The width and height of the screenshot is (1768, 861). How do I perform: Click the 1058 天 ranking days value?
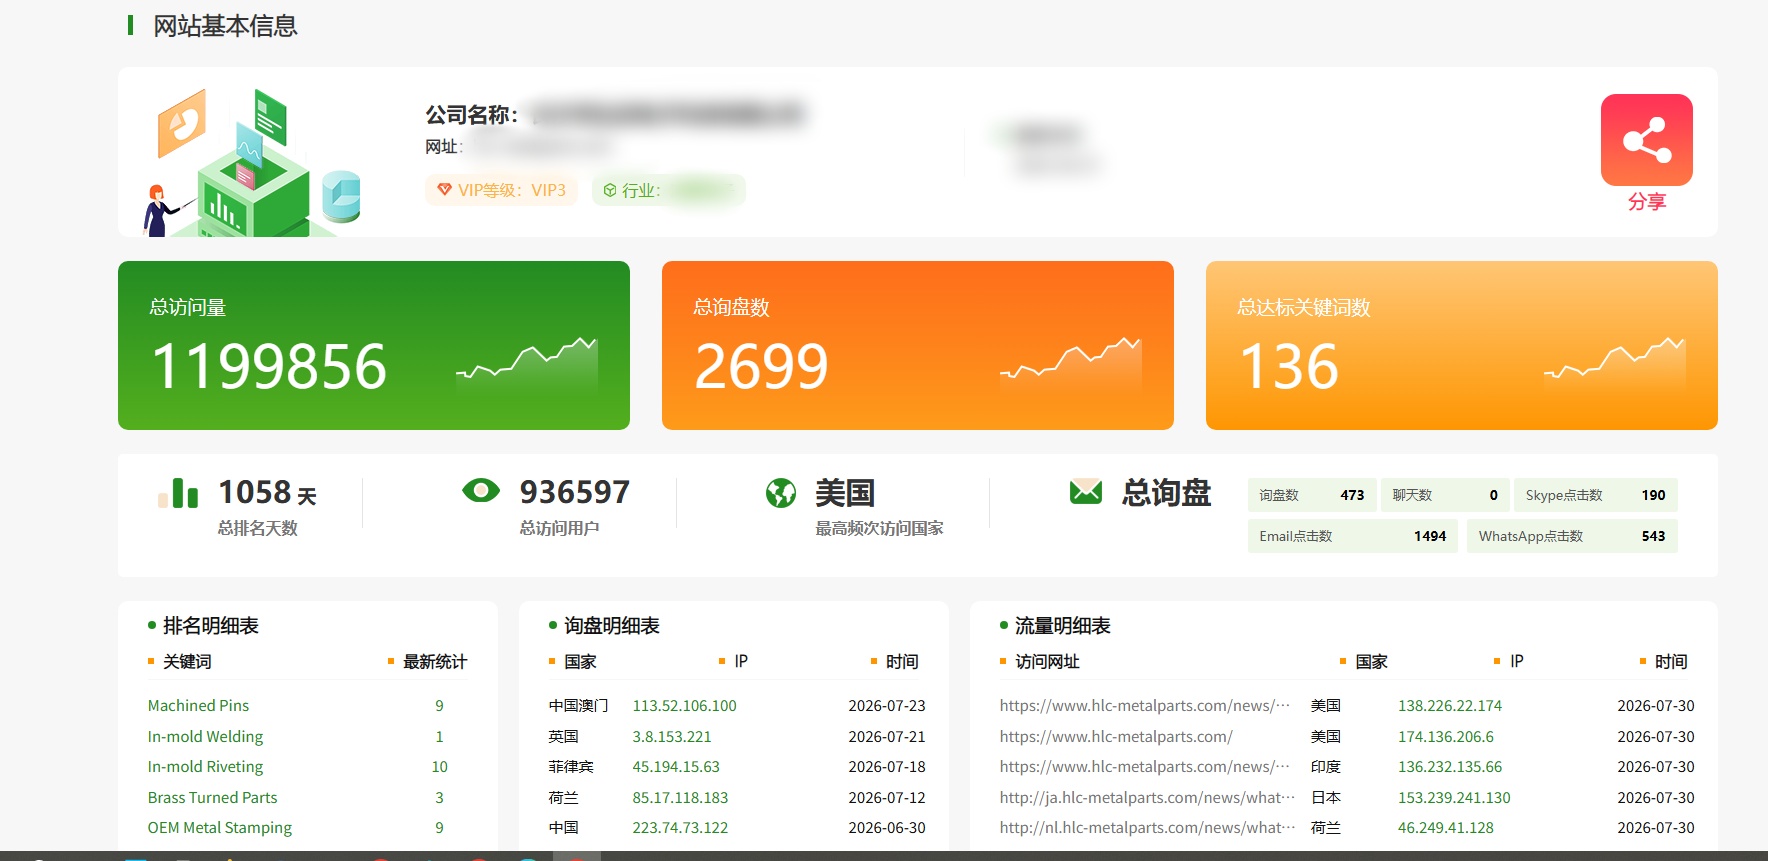(x=267, y=492)
